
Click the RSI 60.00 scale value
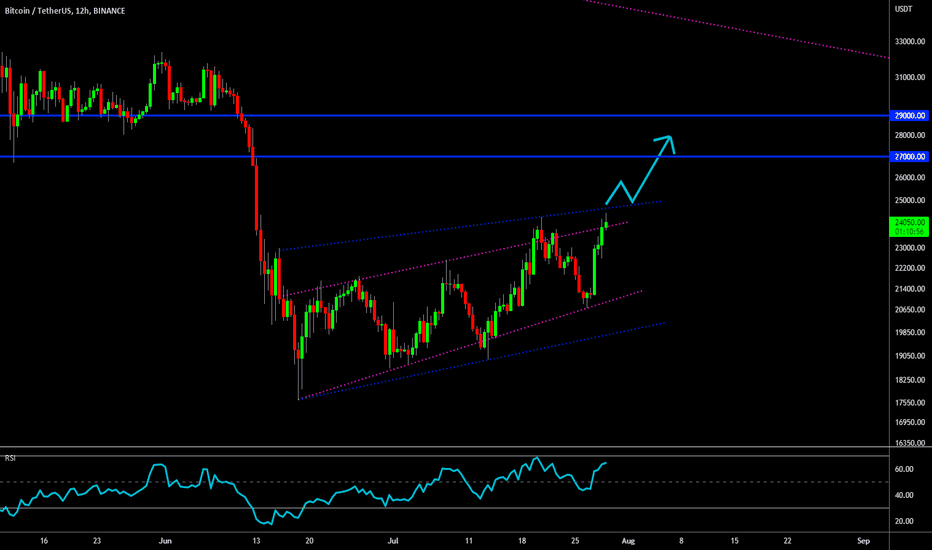[904, 469]
